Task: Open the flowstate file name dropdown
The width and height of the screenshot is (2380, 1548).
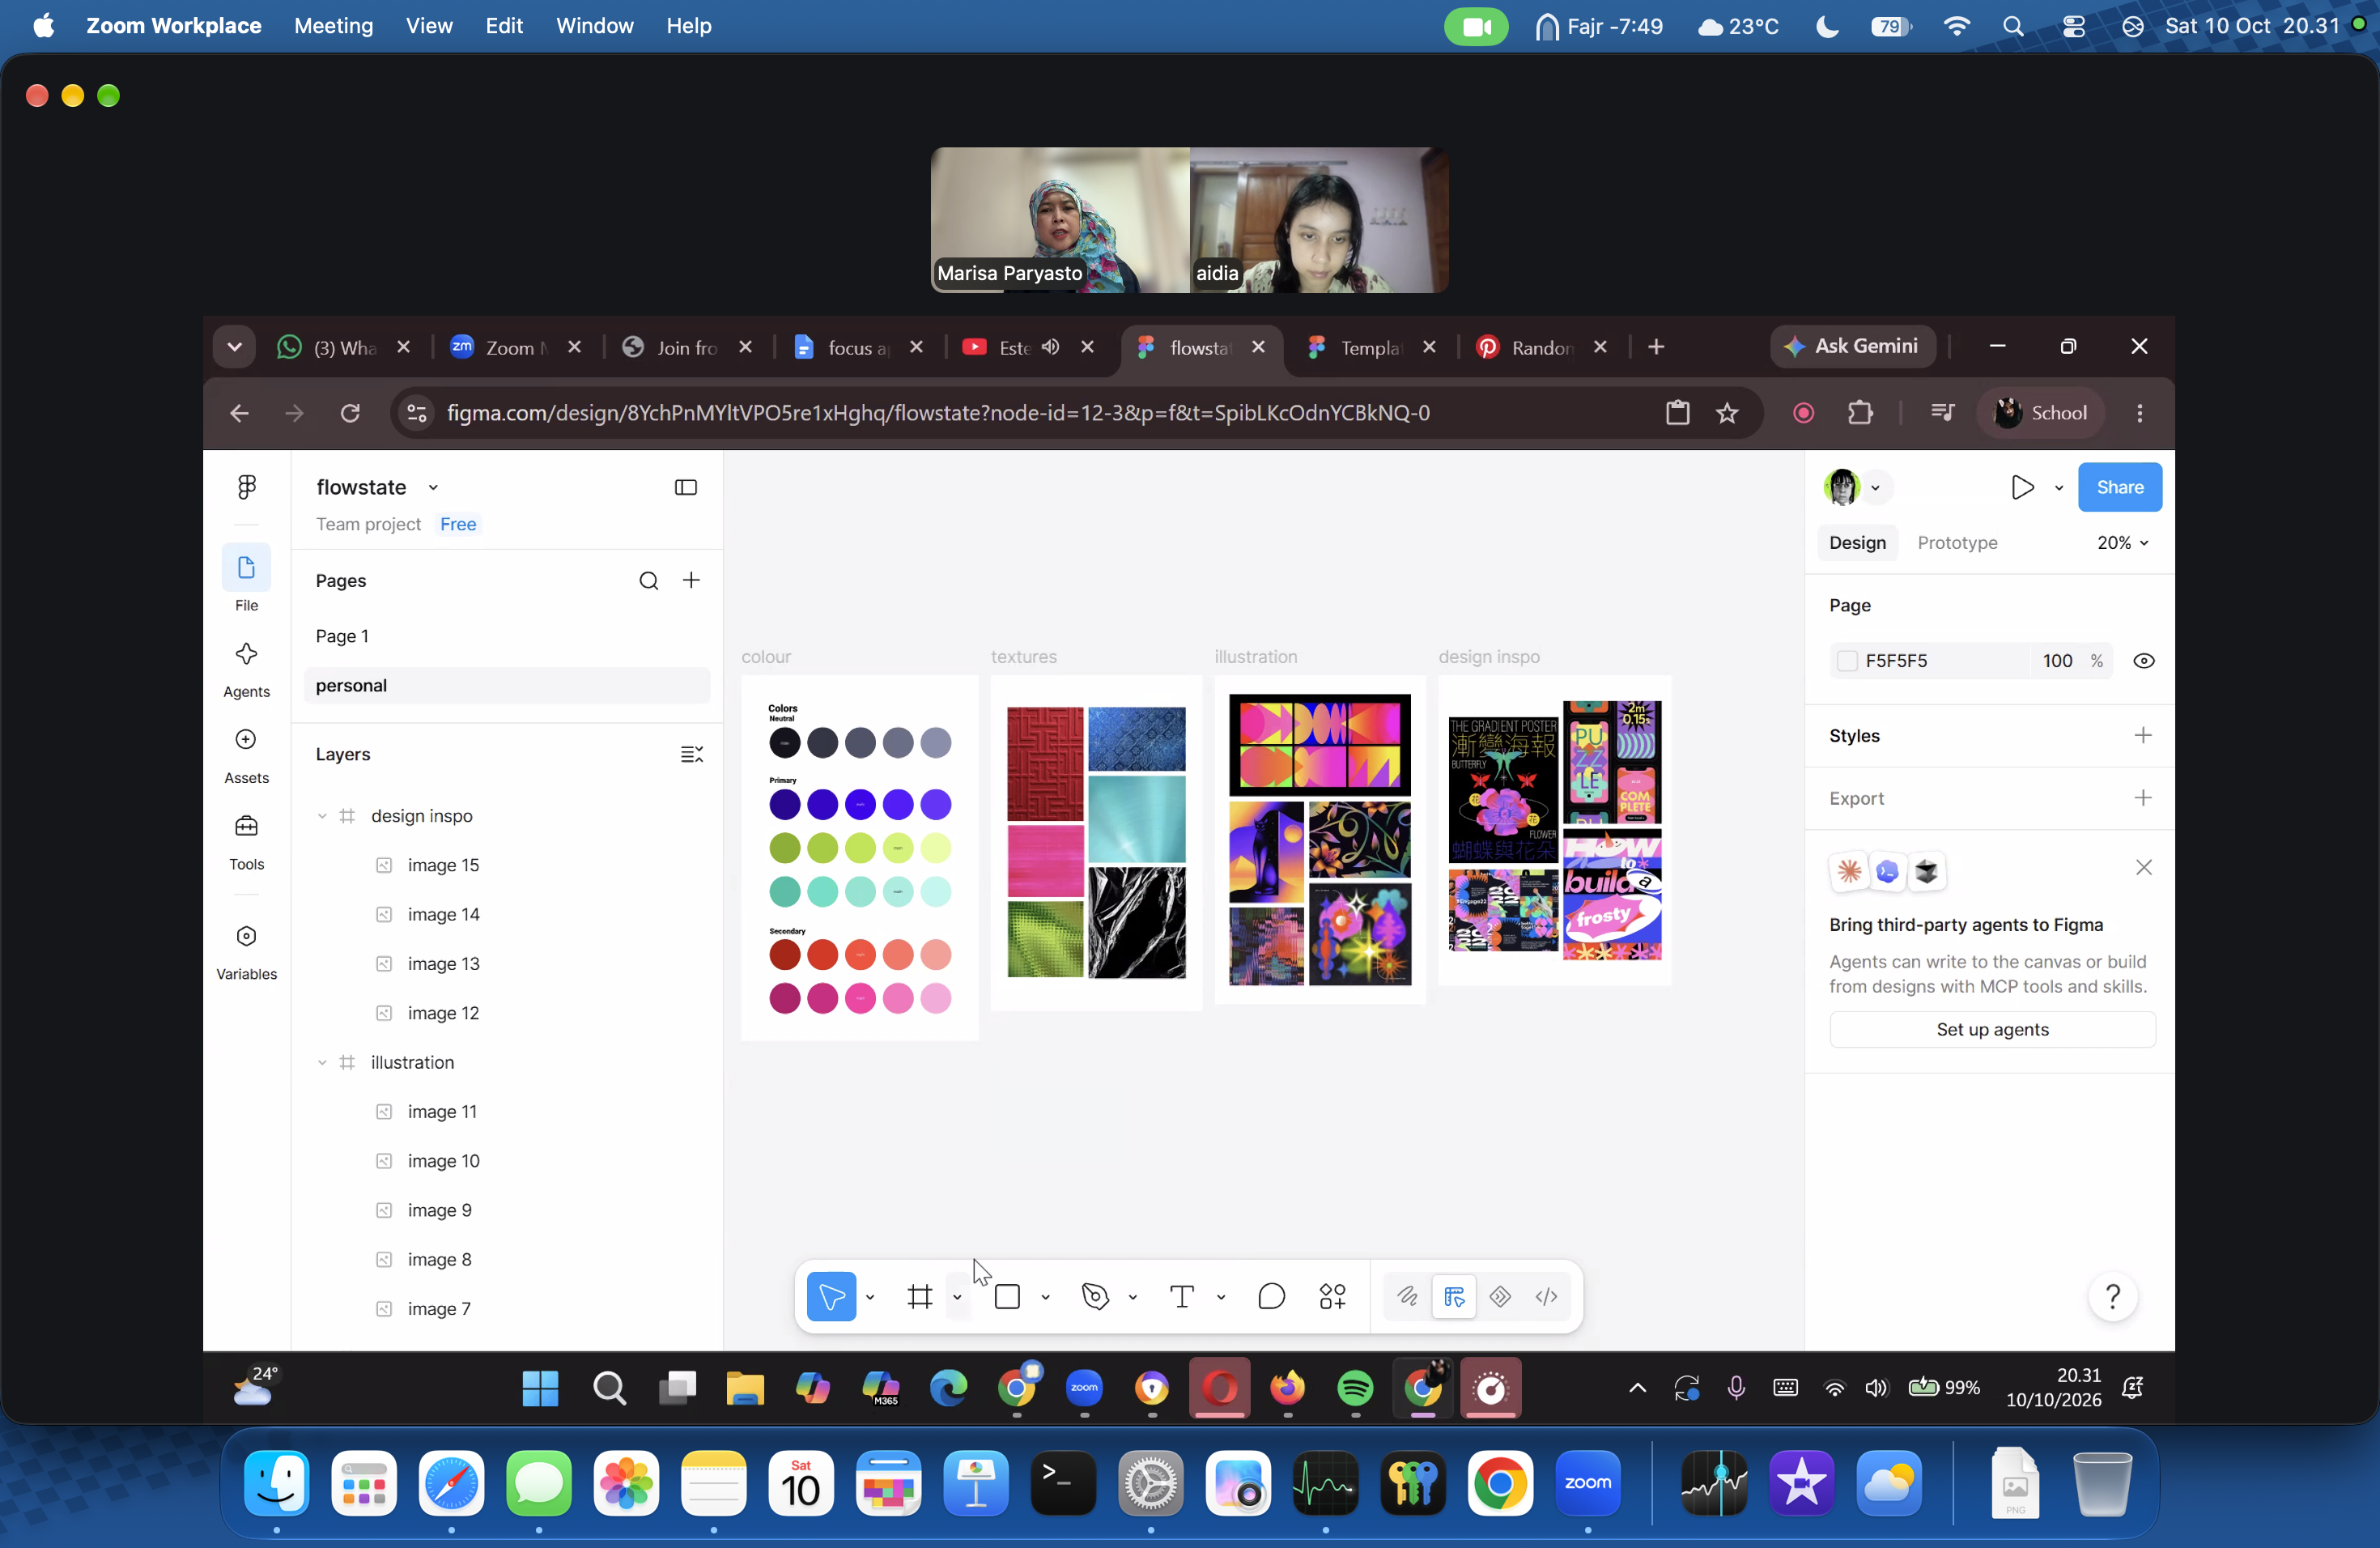Action: [433, 487]
